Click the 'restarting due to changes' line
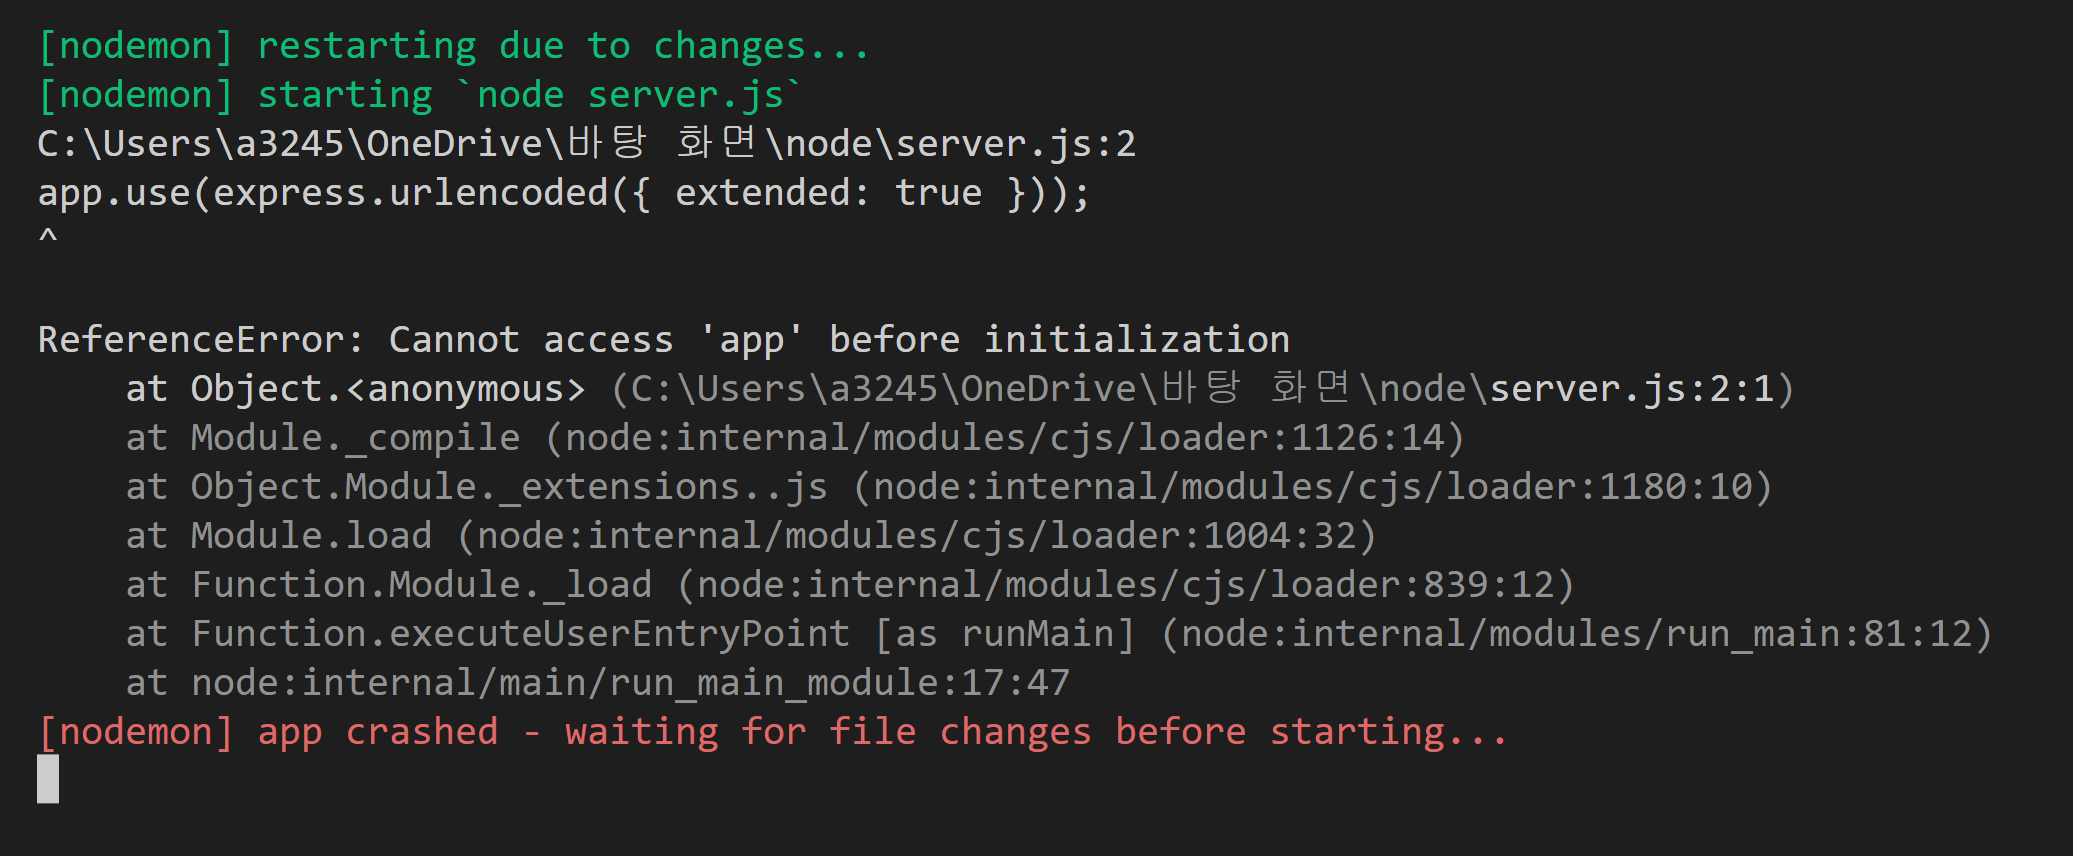Image resolution: width=2073 pixels, height=856 pixels. click(454, 46)
